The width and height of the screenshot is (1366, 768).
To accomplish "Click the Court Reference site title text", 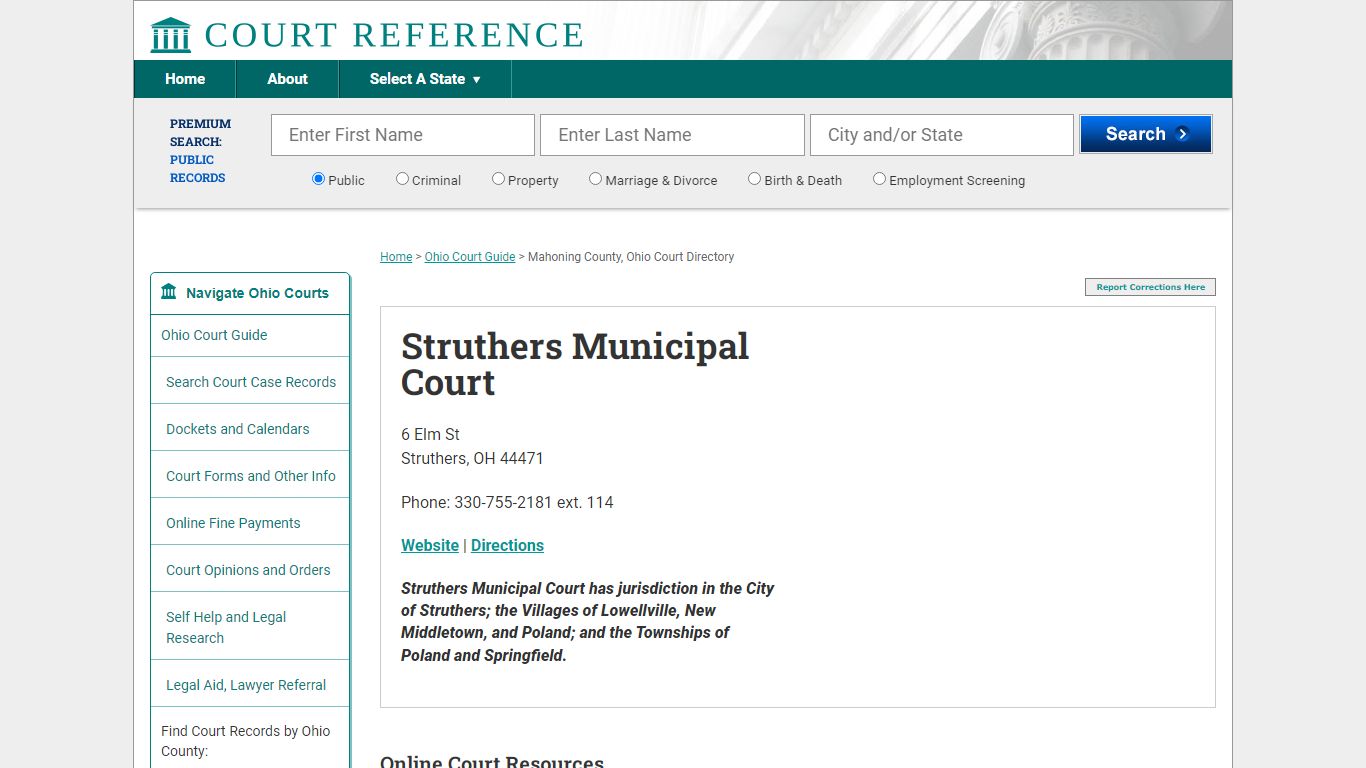I will point(394,35).
